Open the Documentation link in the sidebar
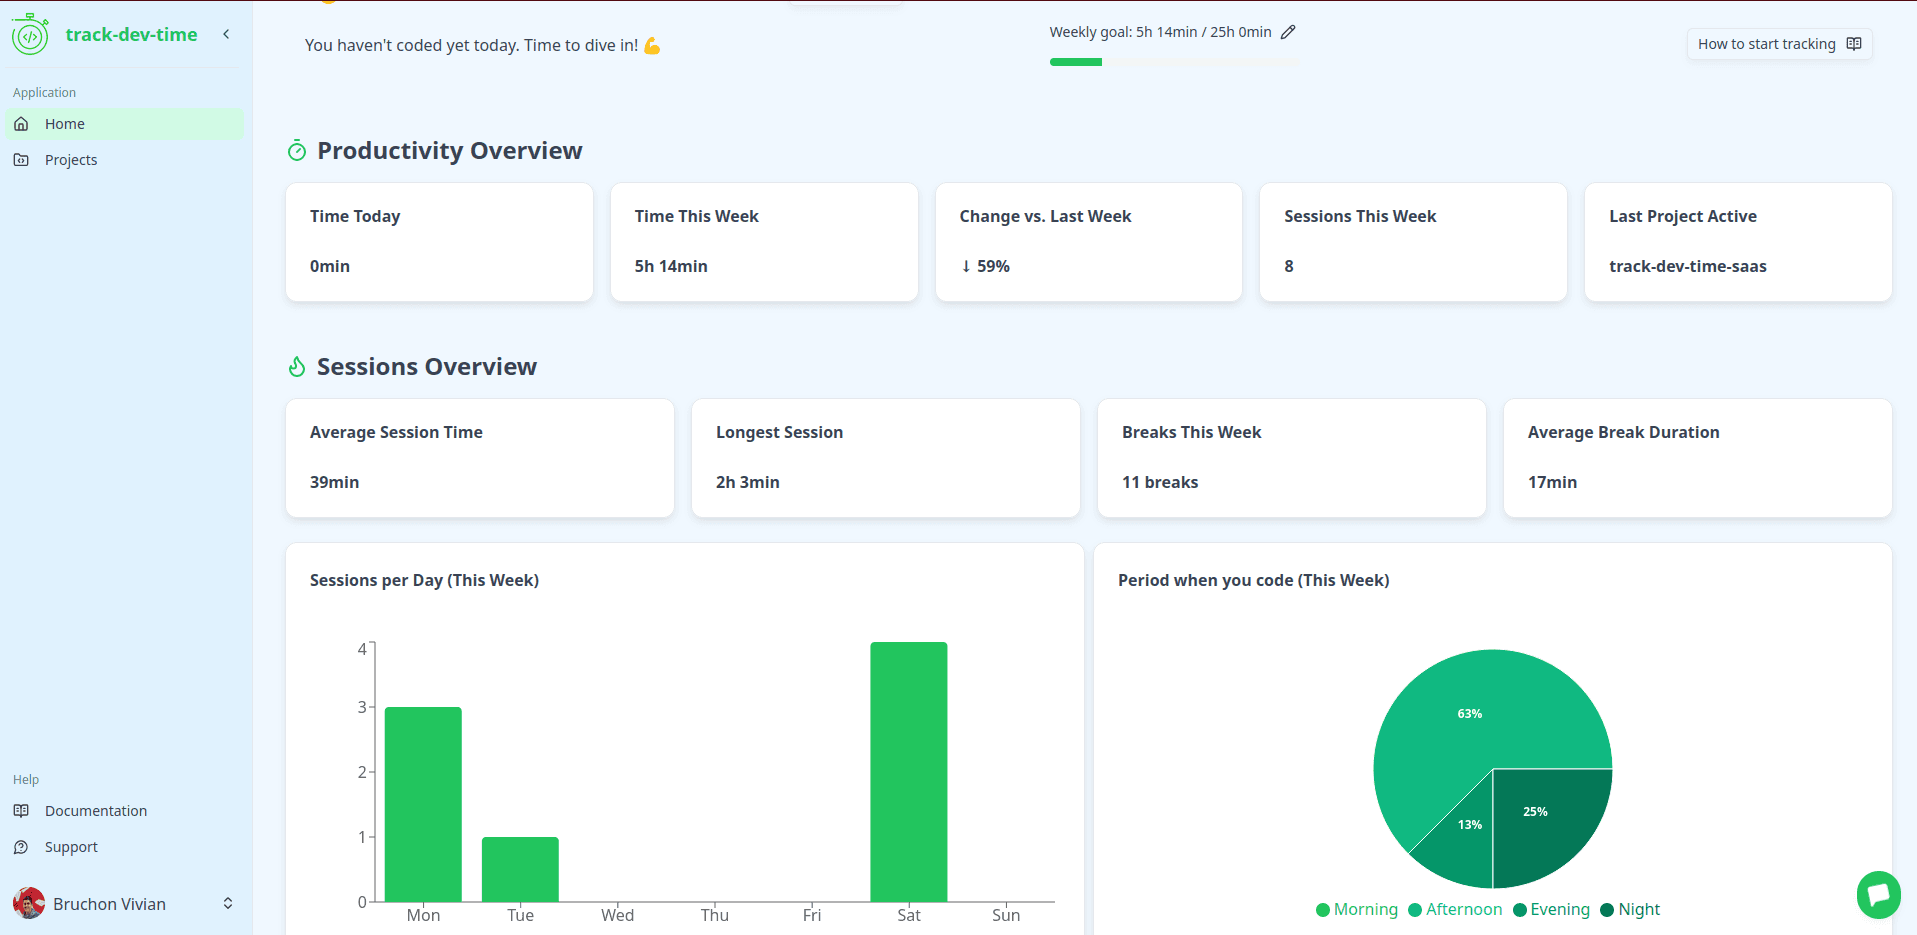Screen dimensions: 1917x935 tap(125, 811)
